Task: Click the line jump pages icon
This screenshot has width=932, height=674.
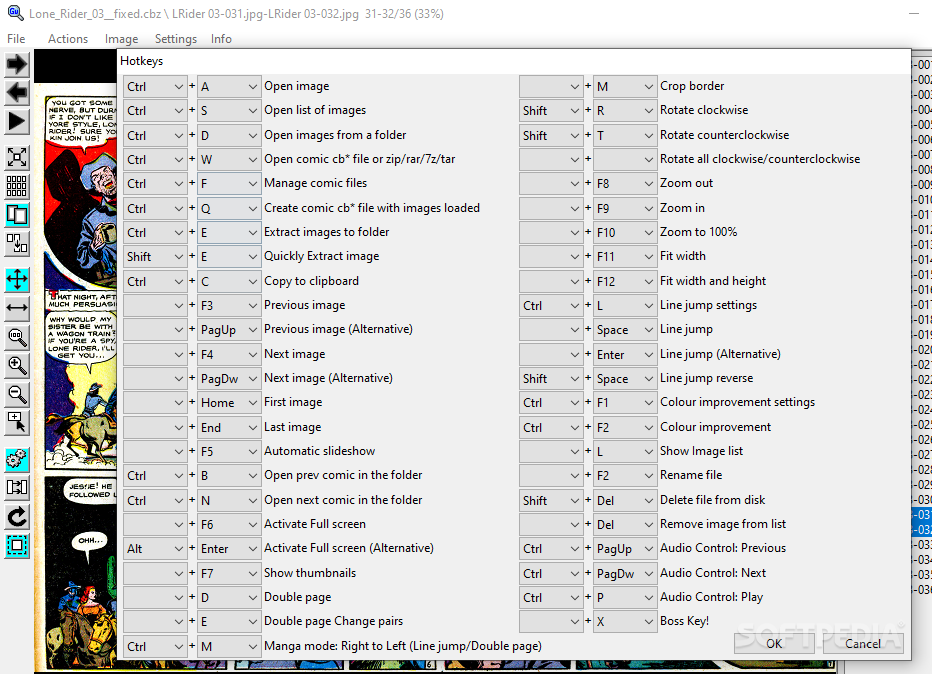Action: point(17,488)
